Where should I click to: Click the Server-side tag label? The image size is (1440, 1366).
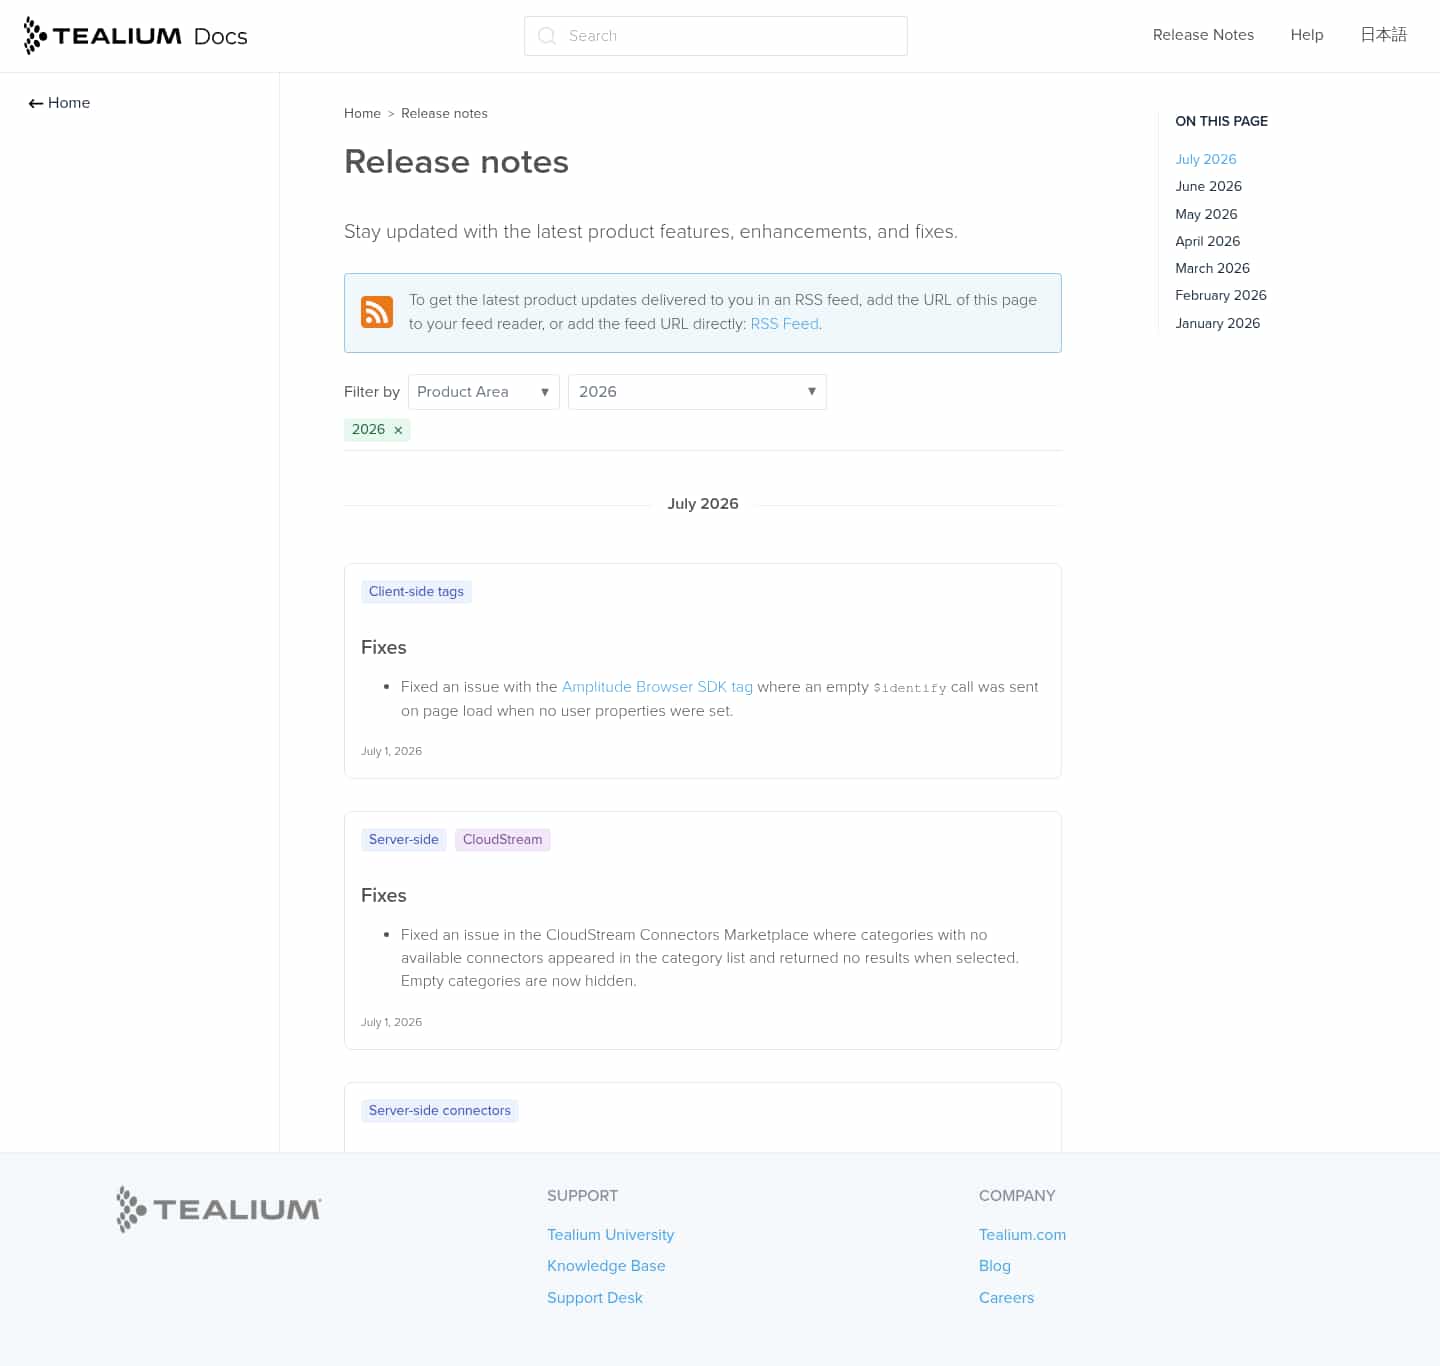(x=403, y=840)
